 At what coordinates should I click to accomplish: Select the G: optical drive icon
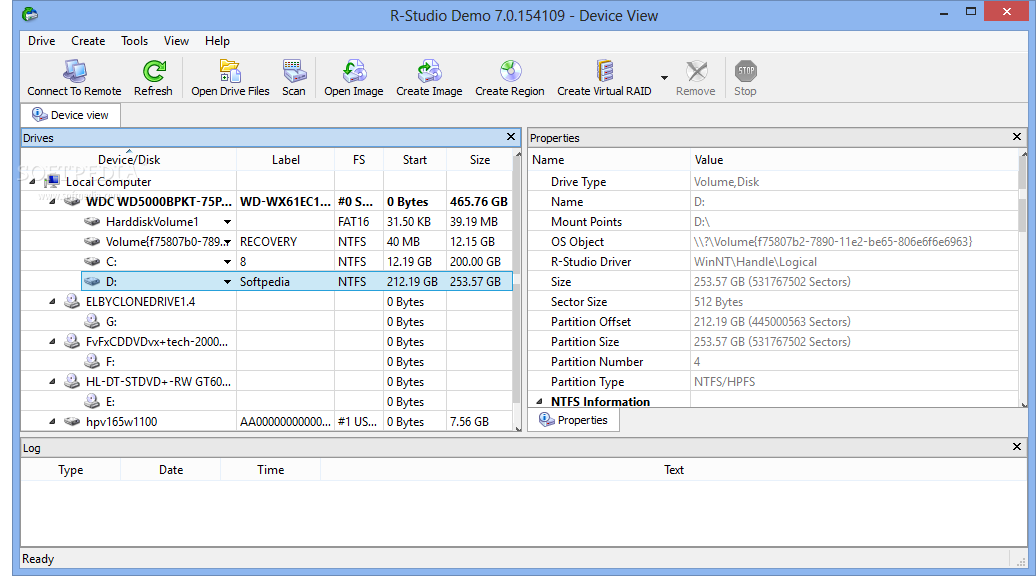tap(92, 322)
